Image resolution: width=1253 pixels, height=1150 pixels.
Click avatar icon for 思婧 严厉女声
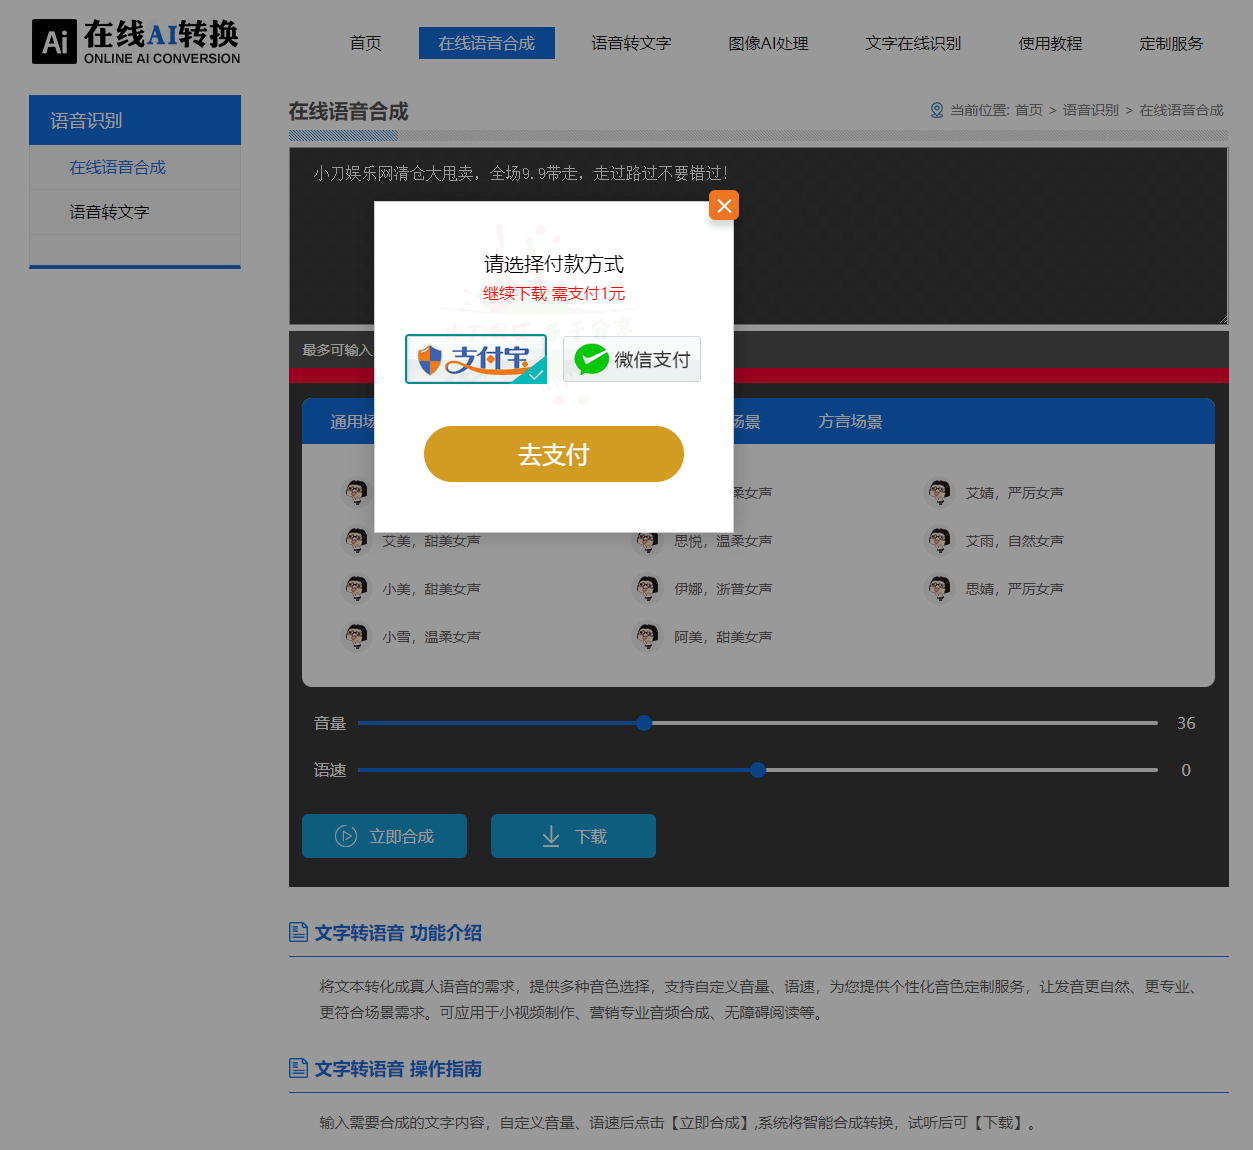tap(939, 588)
